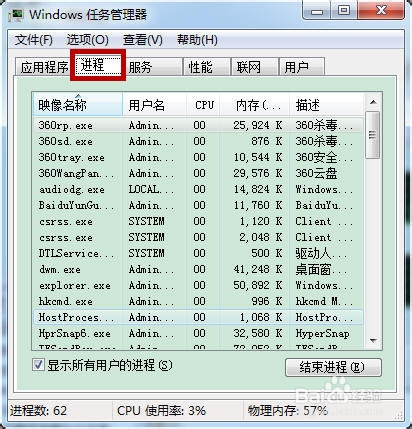Maximize the Task Manager window
The width and height of the screenshot is (412, 429).
343,11
